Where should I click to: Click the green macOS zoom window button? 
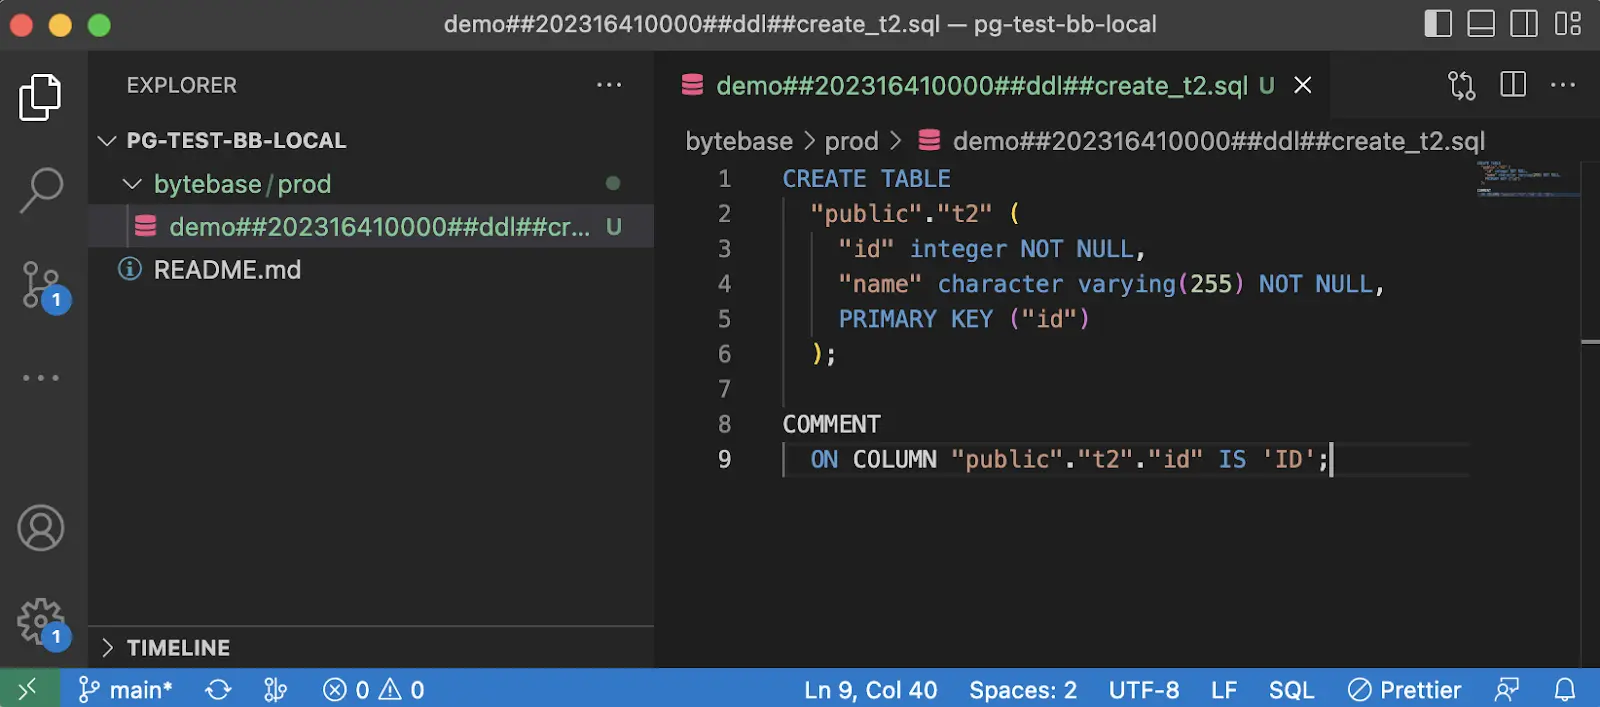(99, 25)
